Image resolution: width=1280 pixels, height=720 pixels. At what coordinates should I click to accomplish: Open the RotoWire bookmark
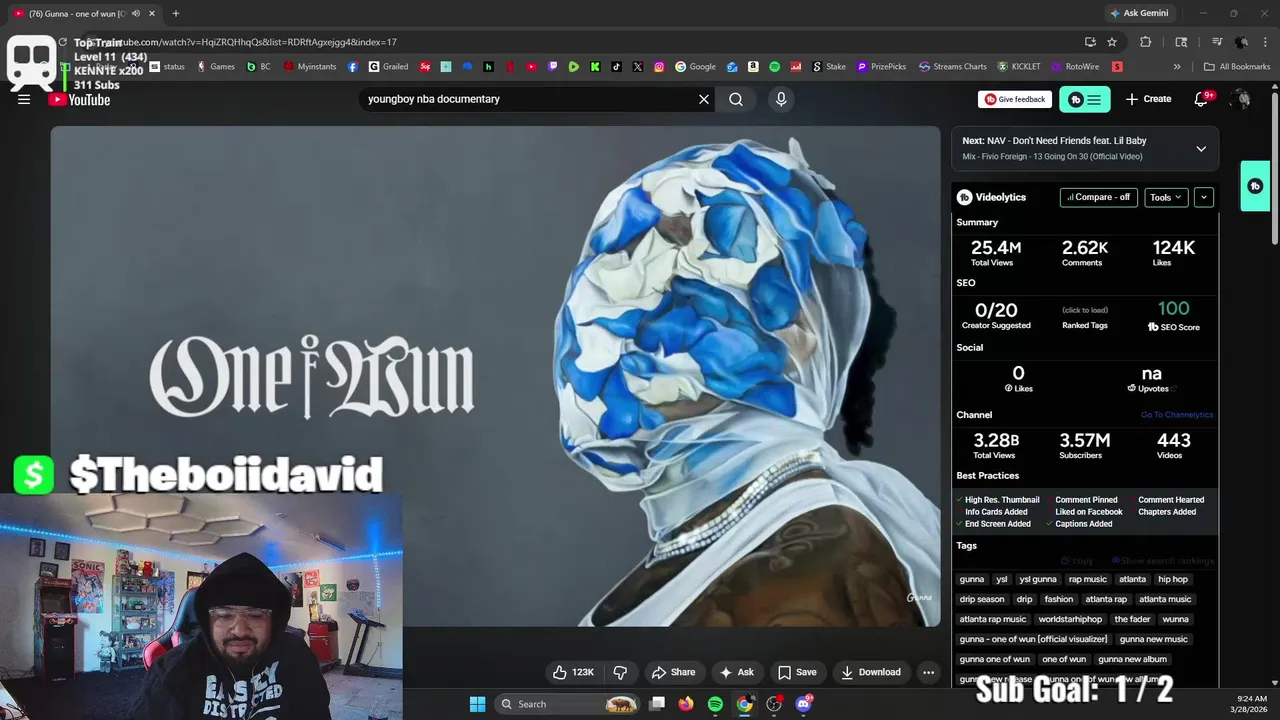point(1075,67)
